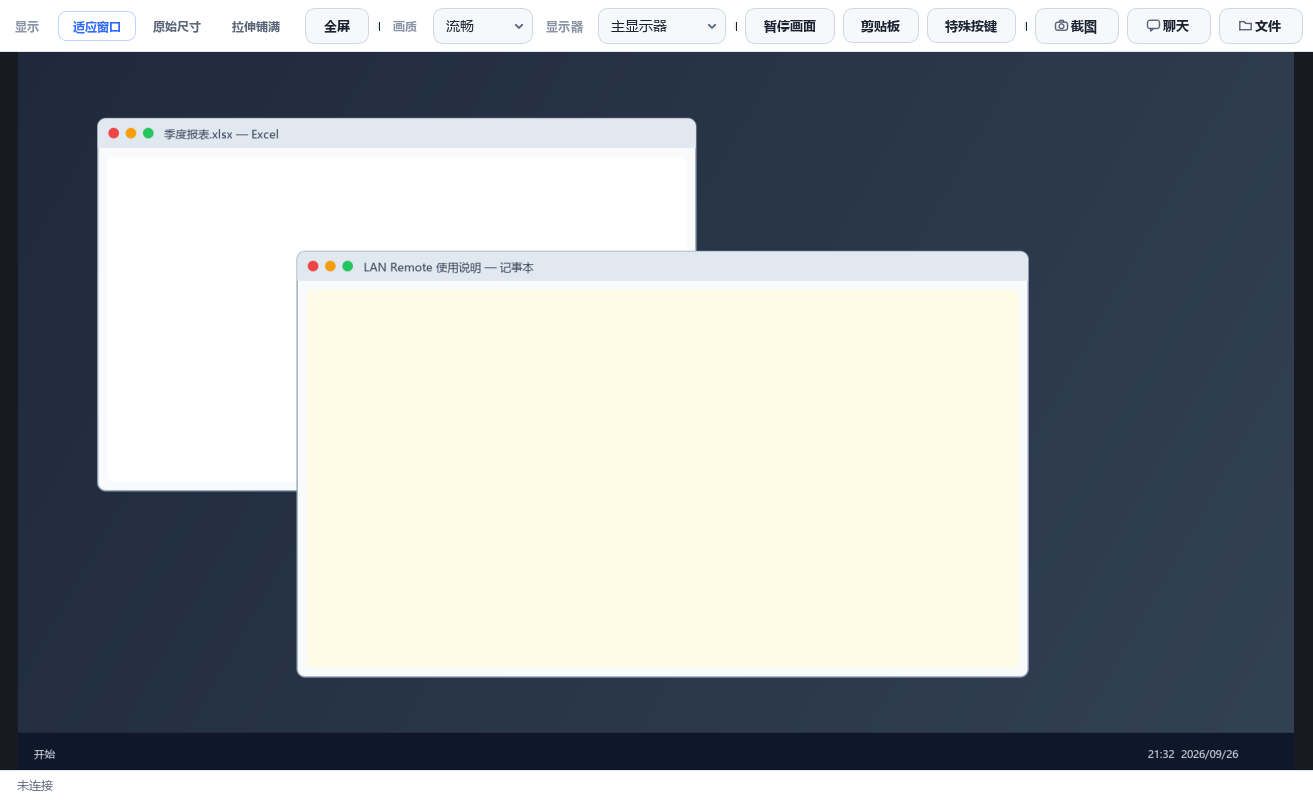This screenshot has width=1313, height=800.
Task: Choose 拉伸铺满 display mode
Action: coord(256,26)
